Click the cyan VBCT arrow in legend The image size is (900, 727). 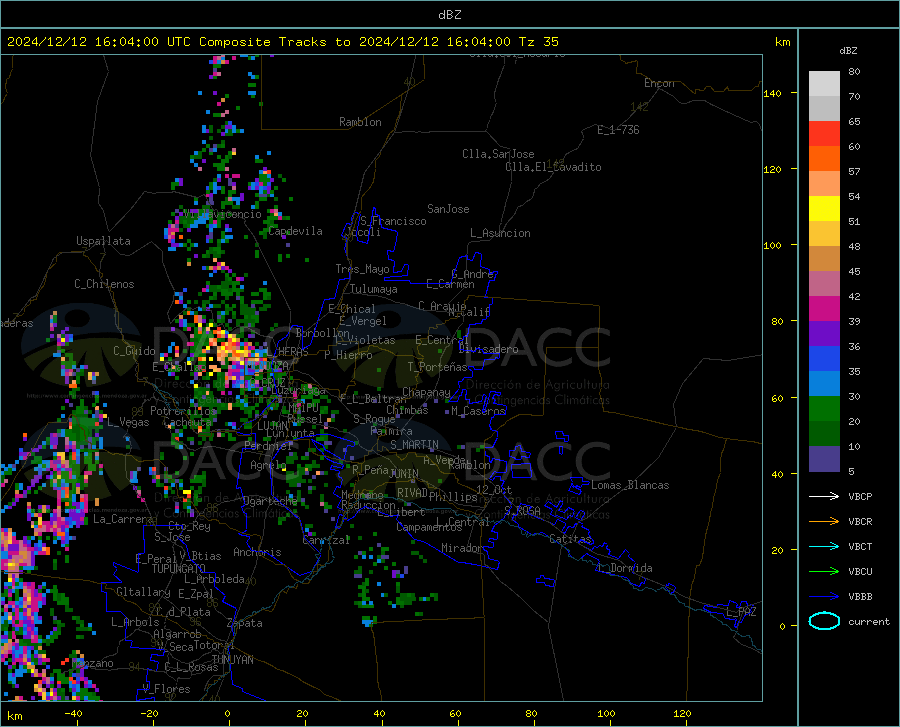pyautogui.click(x=824, y=546)
